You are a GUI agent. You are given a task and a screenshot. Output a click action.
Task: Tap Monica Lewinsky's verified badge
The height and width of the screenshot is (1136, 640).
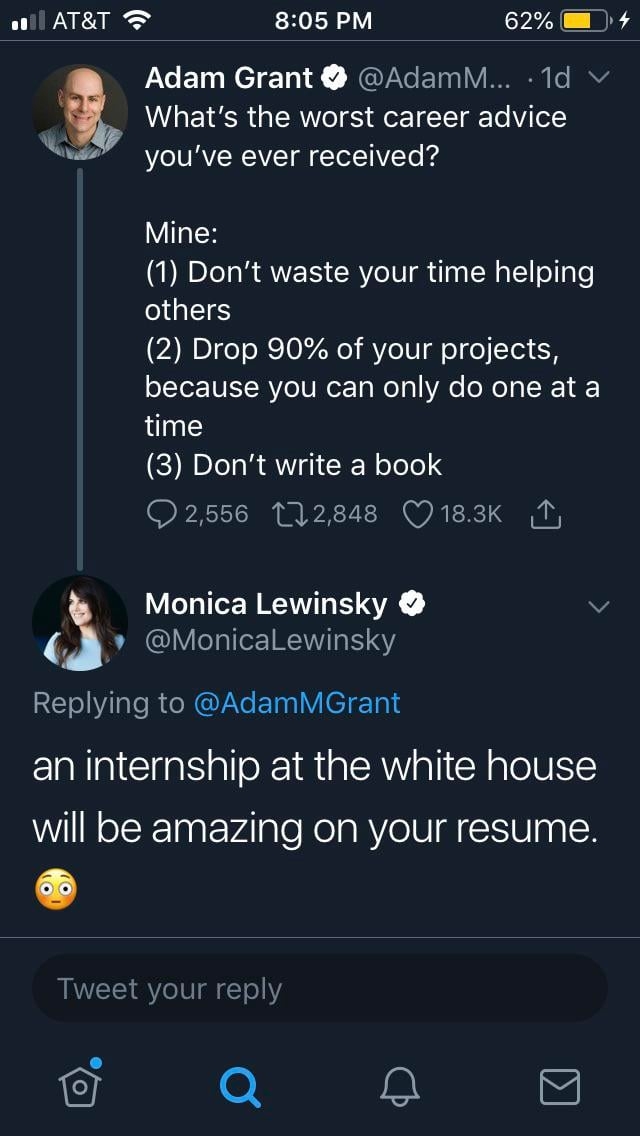tap(413, 604)
